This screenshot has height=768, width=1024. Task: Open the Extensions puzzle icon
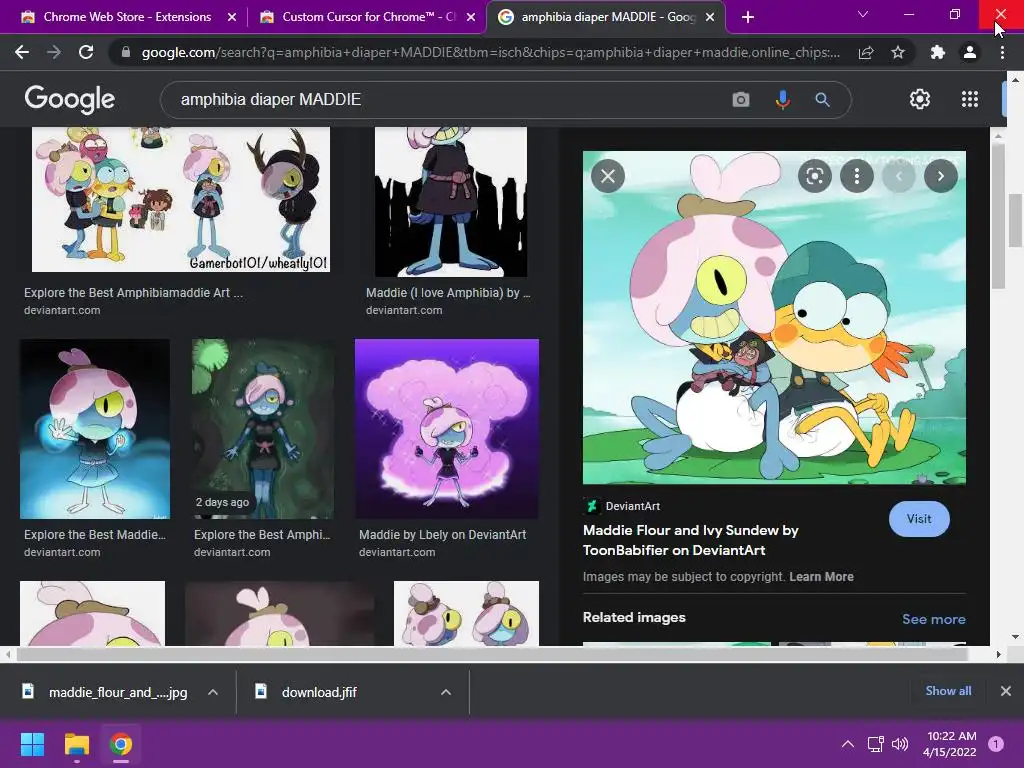(x=937, y=52)
